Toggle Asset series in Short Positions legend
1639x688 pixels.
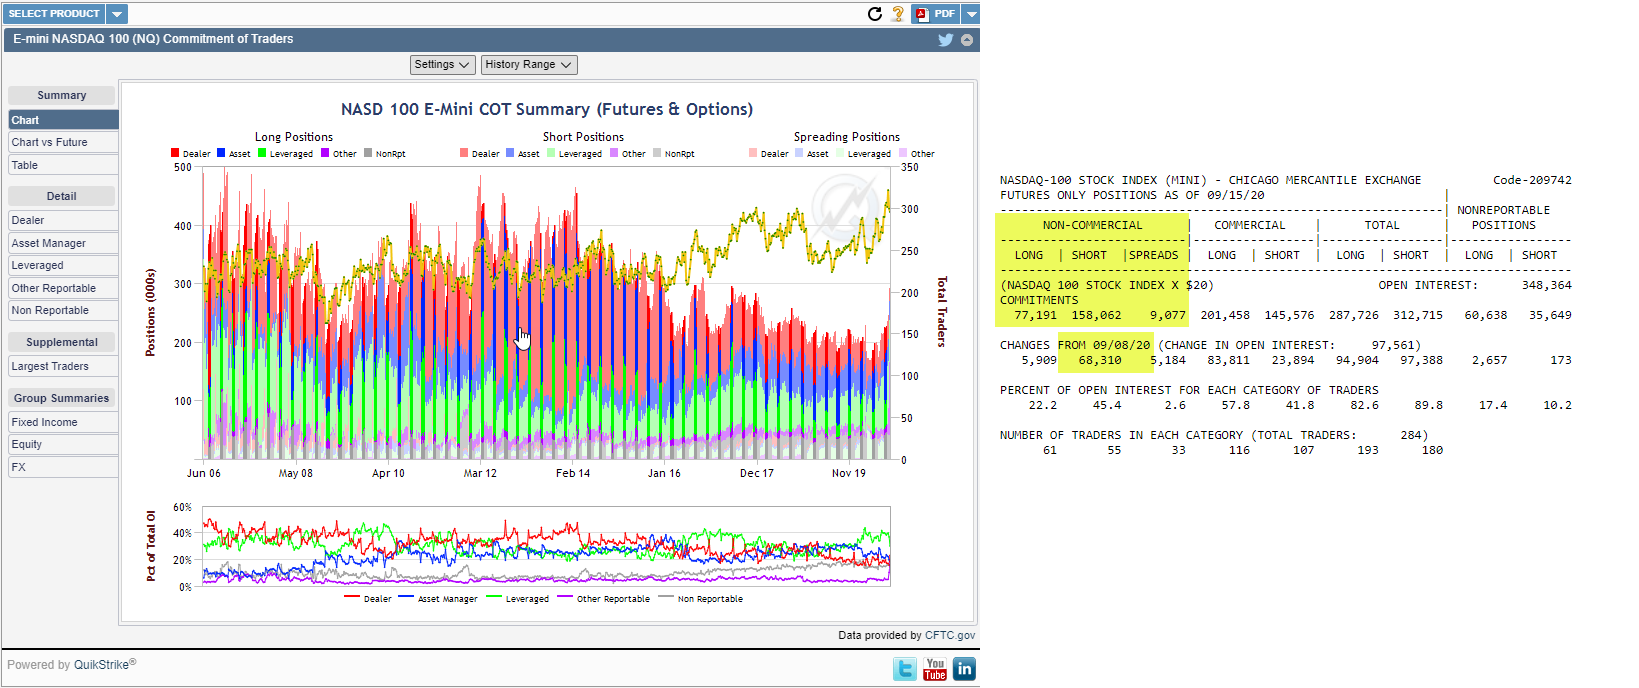click(x=523, y=154)
